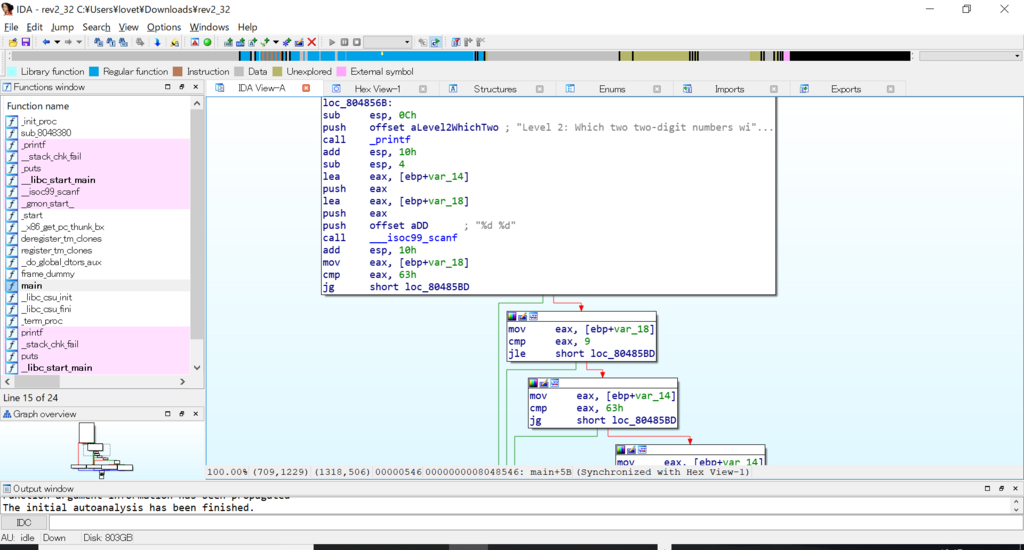
Task: Click color icon of 'jg loc_80485BD' lower node
Action: coord(533,383)
